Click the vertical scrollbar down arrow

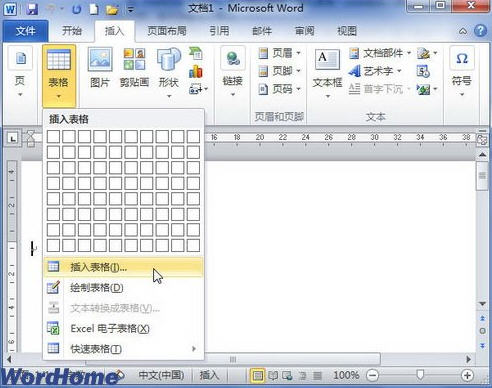coord(482,304)
